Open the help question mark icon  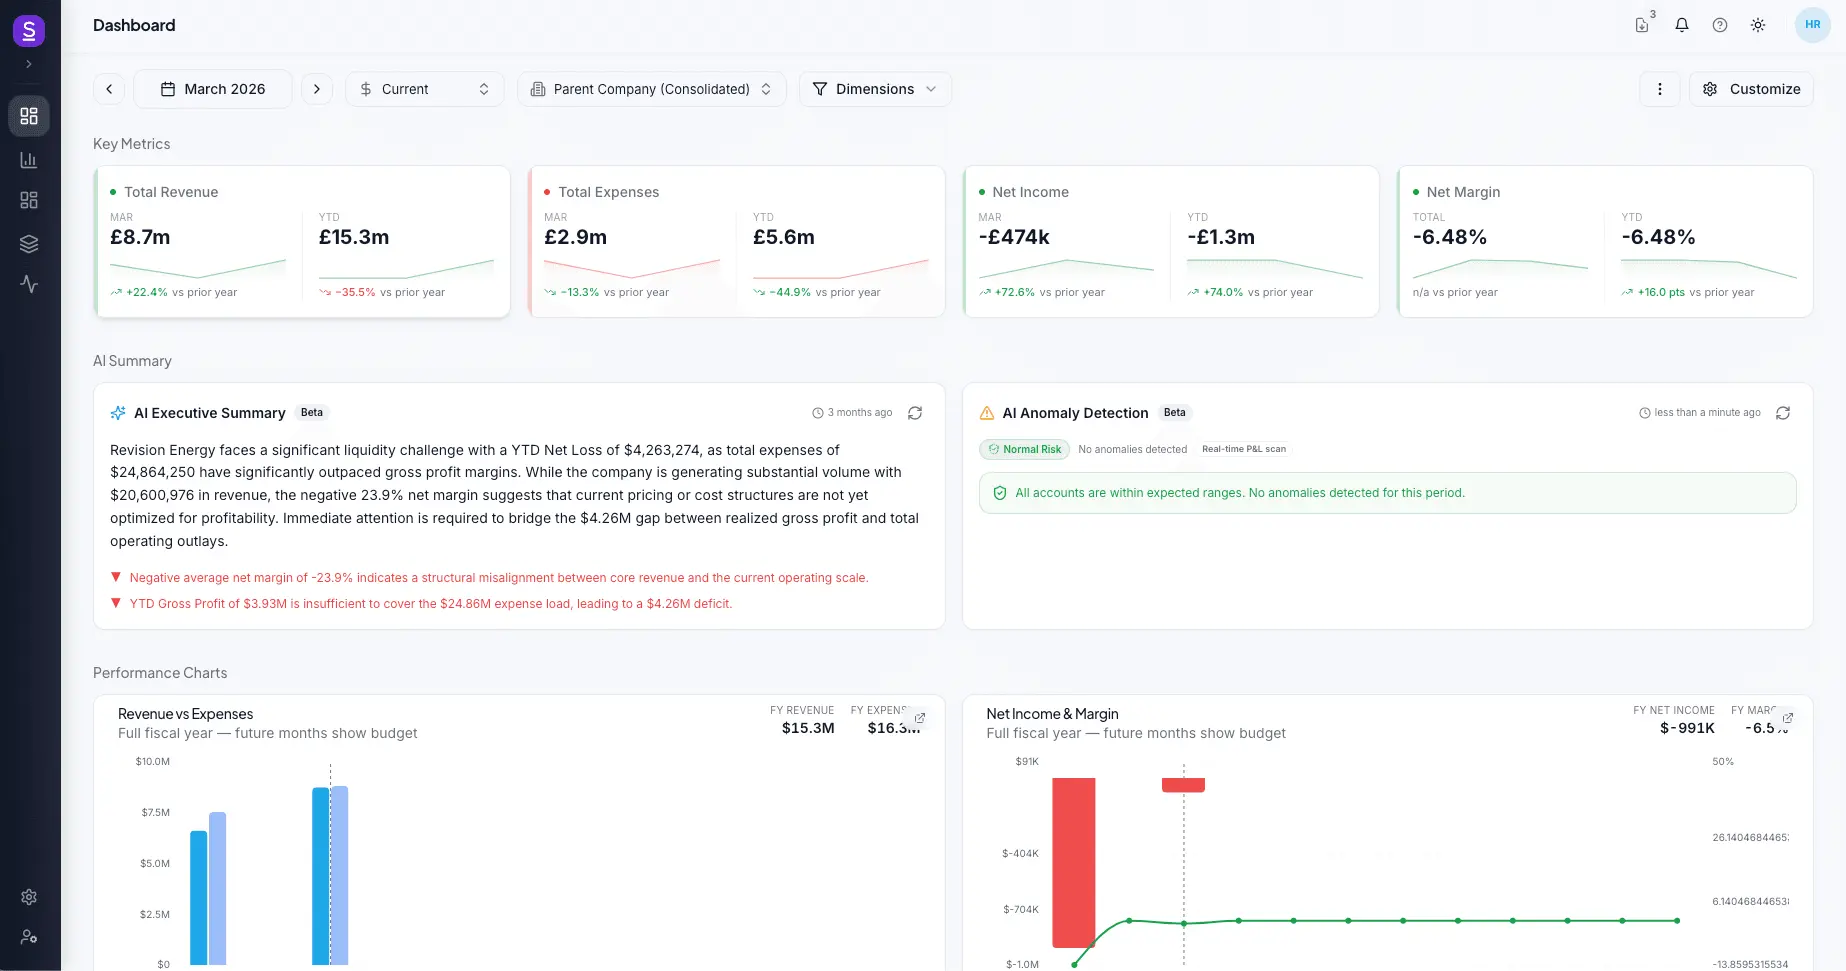tap(1720, 25)
